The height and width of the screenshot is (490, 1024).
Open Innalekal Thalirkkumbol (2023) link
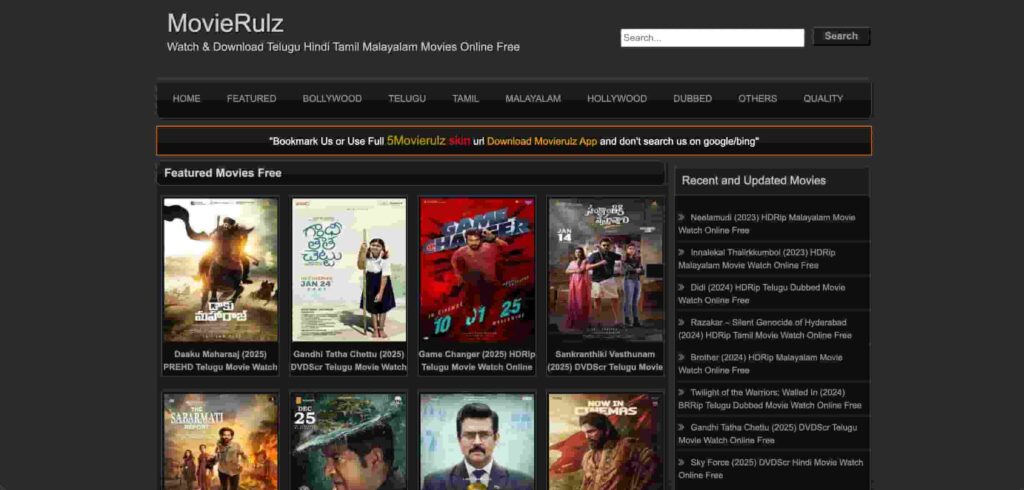coord(758,259)
